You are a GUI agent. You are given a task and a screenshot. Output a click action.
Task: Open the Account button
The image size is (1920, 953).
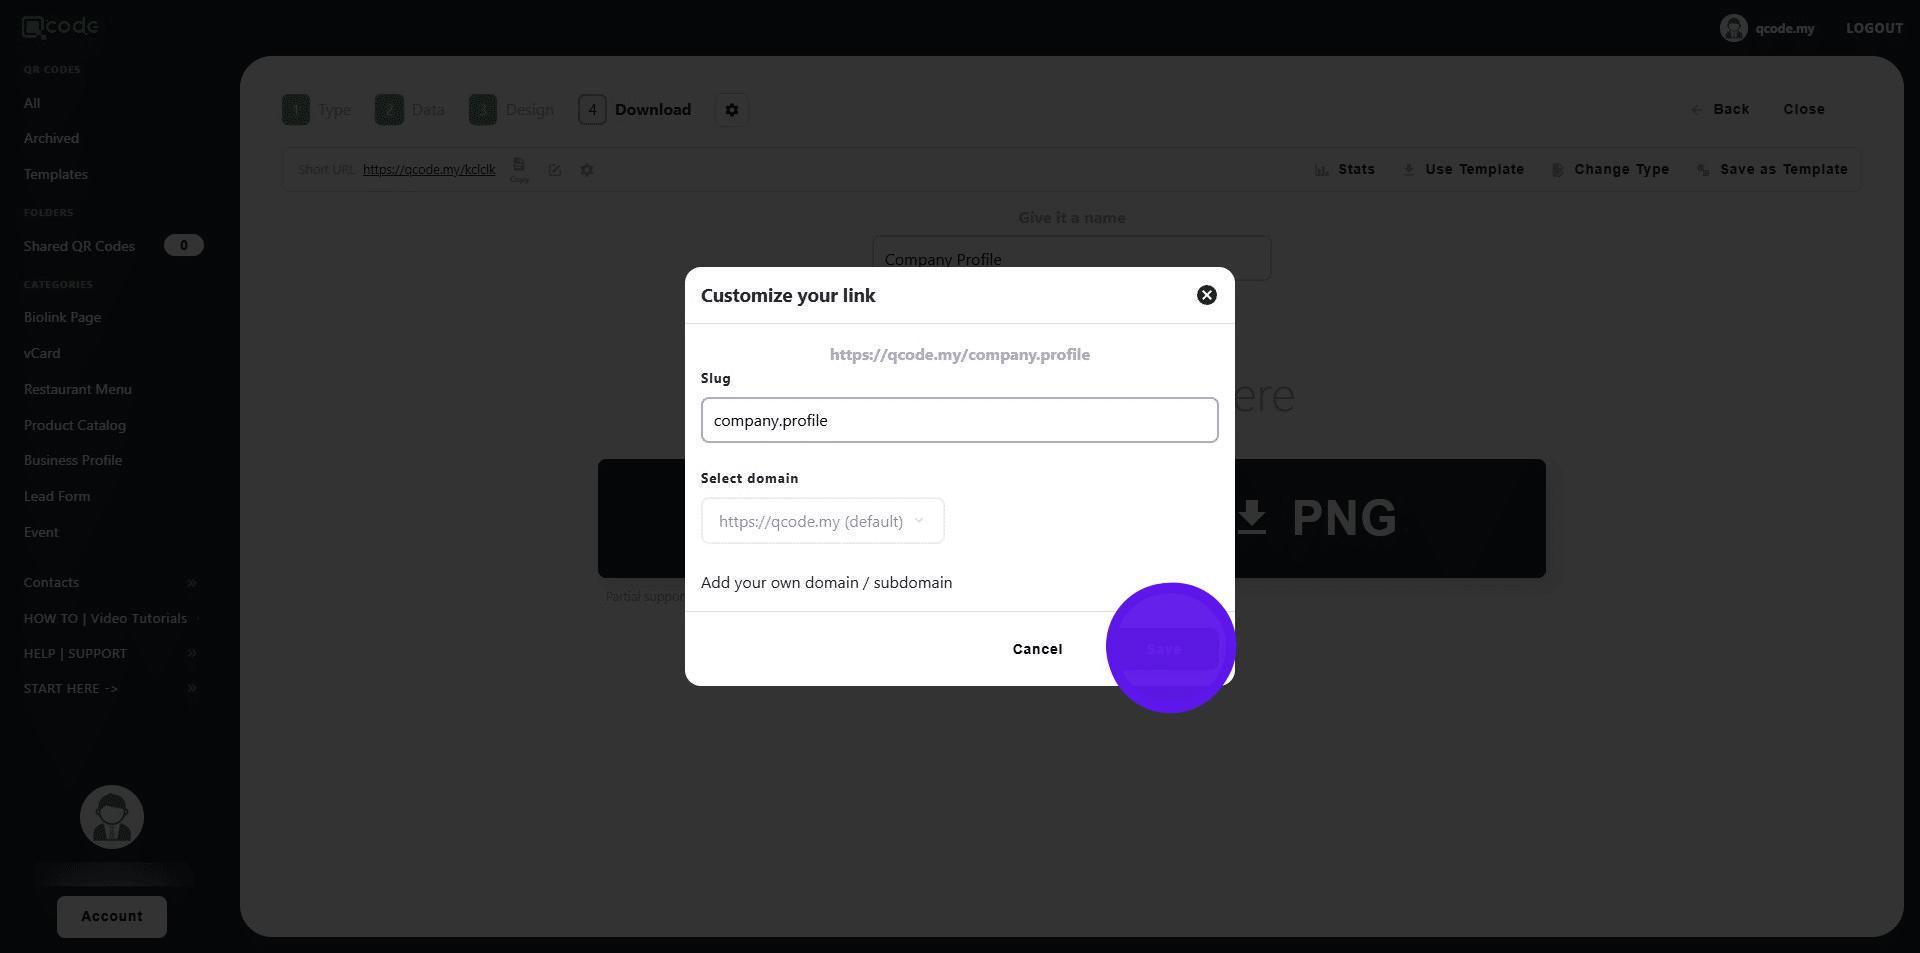point(112,917)
